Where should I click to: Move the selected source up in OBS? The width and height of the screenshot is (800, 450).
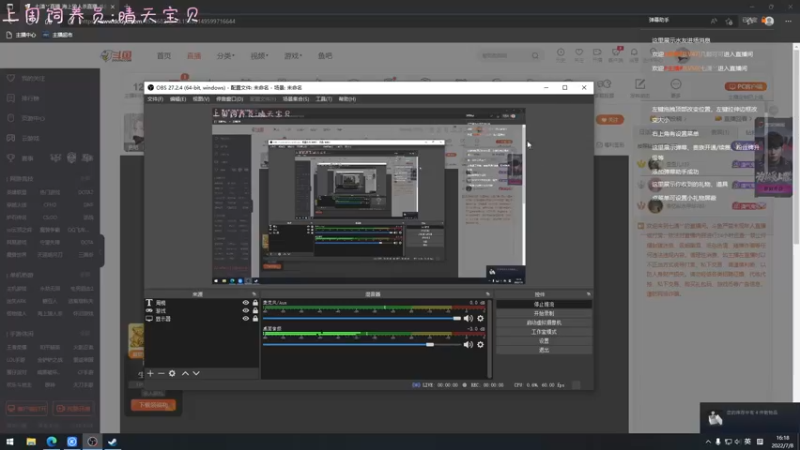pos(185,373)
